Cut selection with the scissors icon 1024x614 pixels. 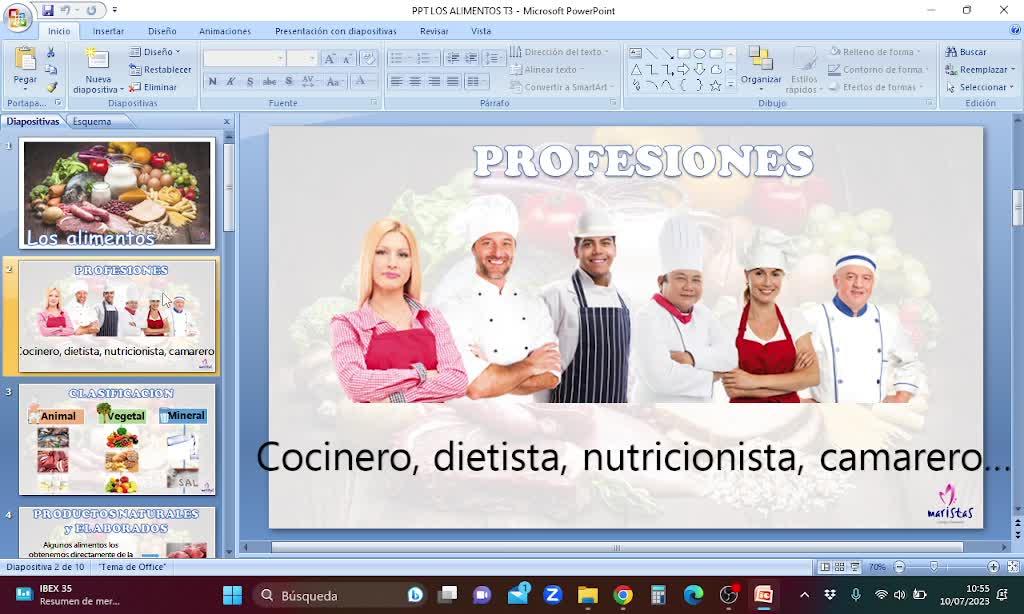(x=51, y=52)
